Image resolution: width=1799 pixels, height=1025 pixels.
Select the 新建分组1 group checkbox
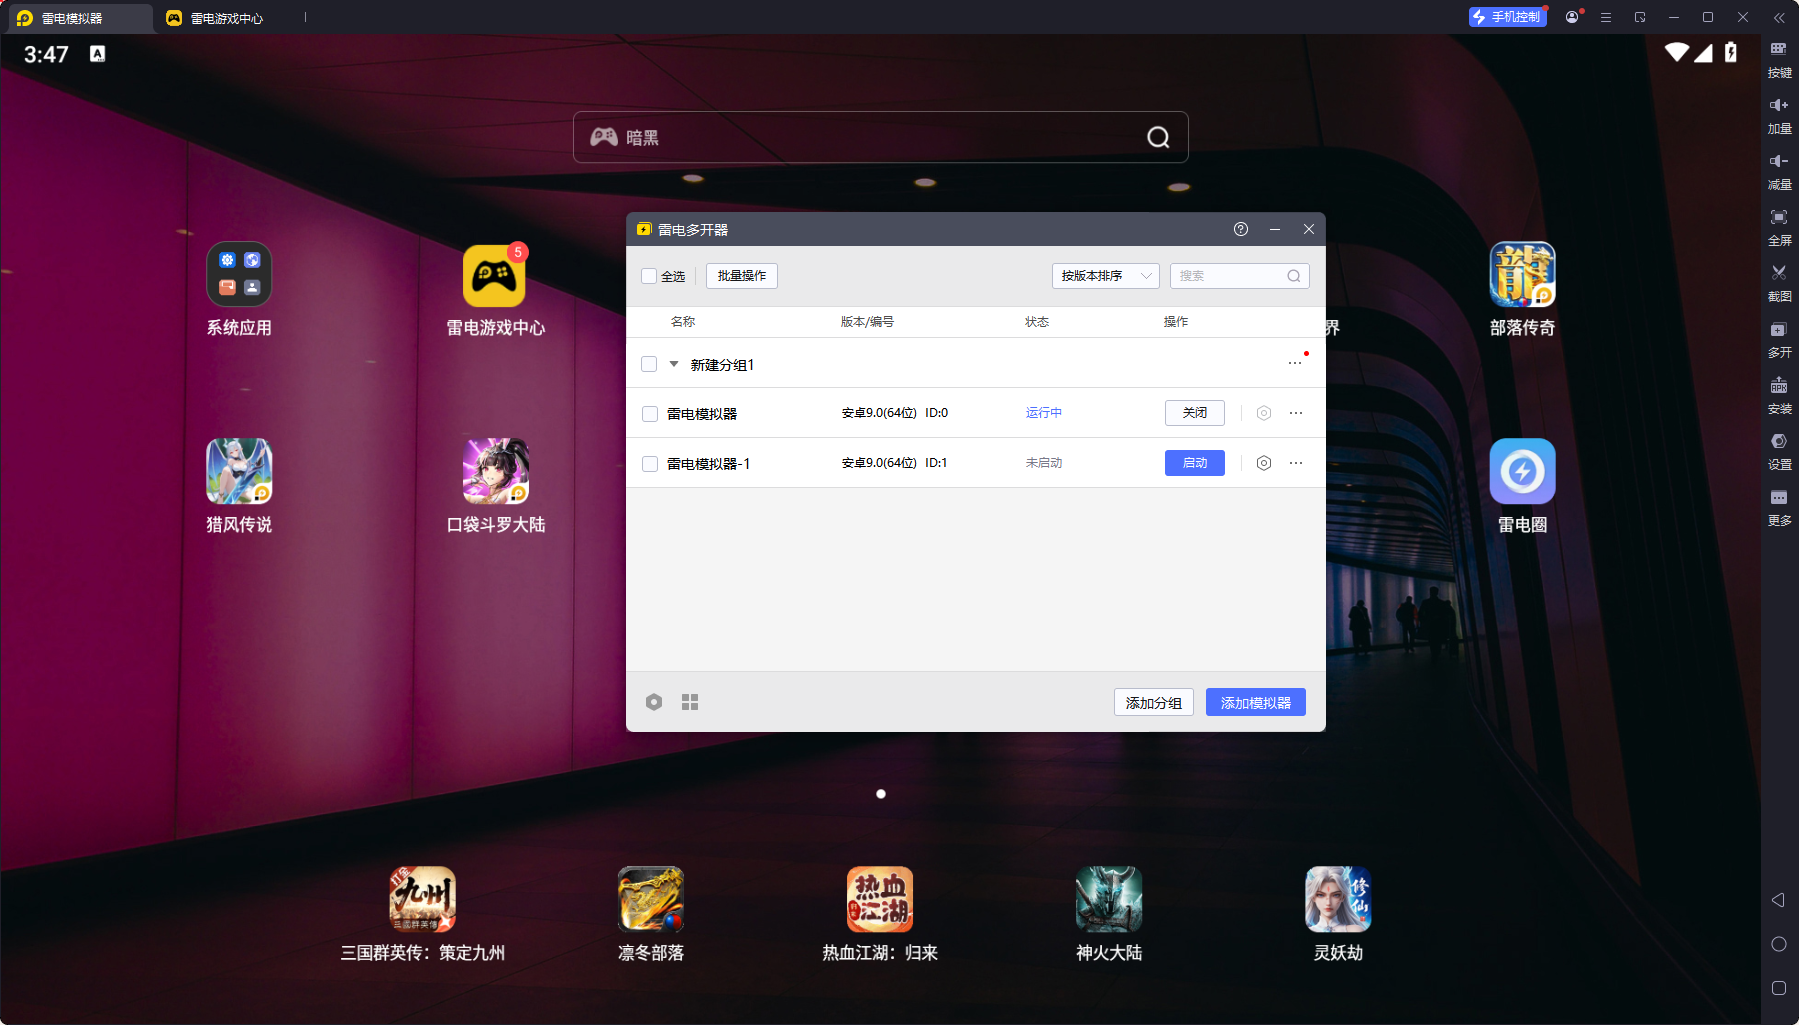(x=649, y=364)
